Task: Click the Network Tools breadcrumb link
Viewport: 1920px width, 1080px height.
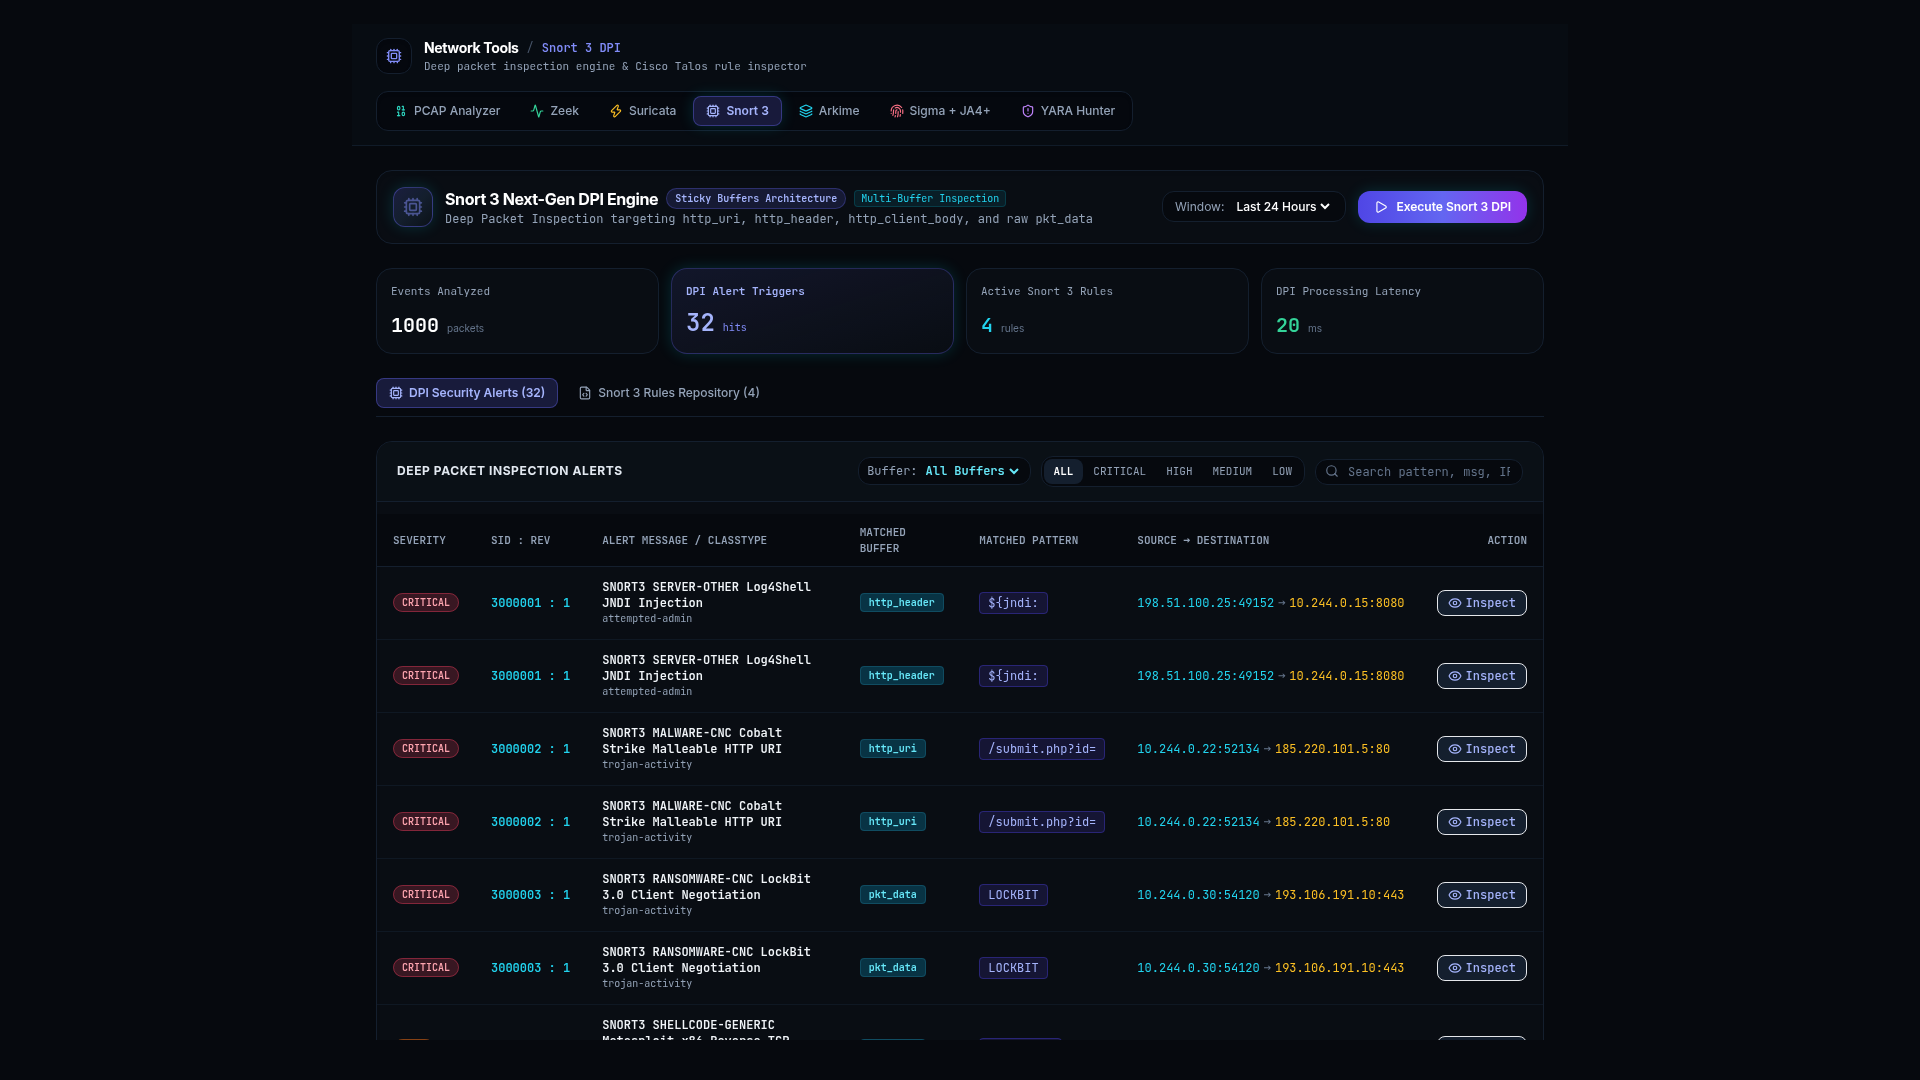Action: click(x=471, y=48)
